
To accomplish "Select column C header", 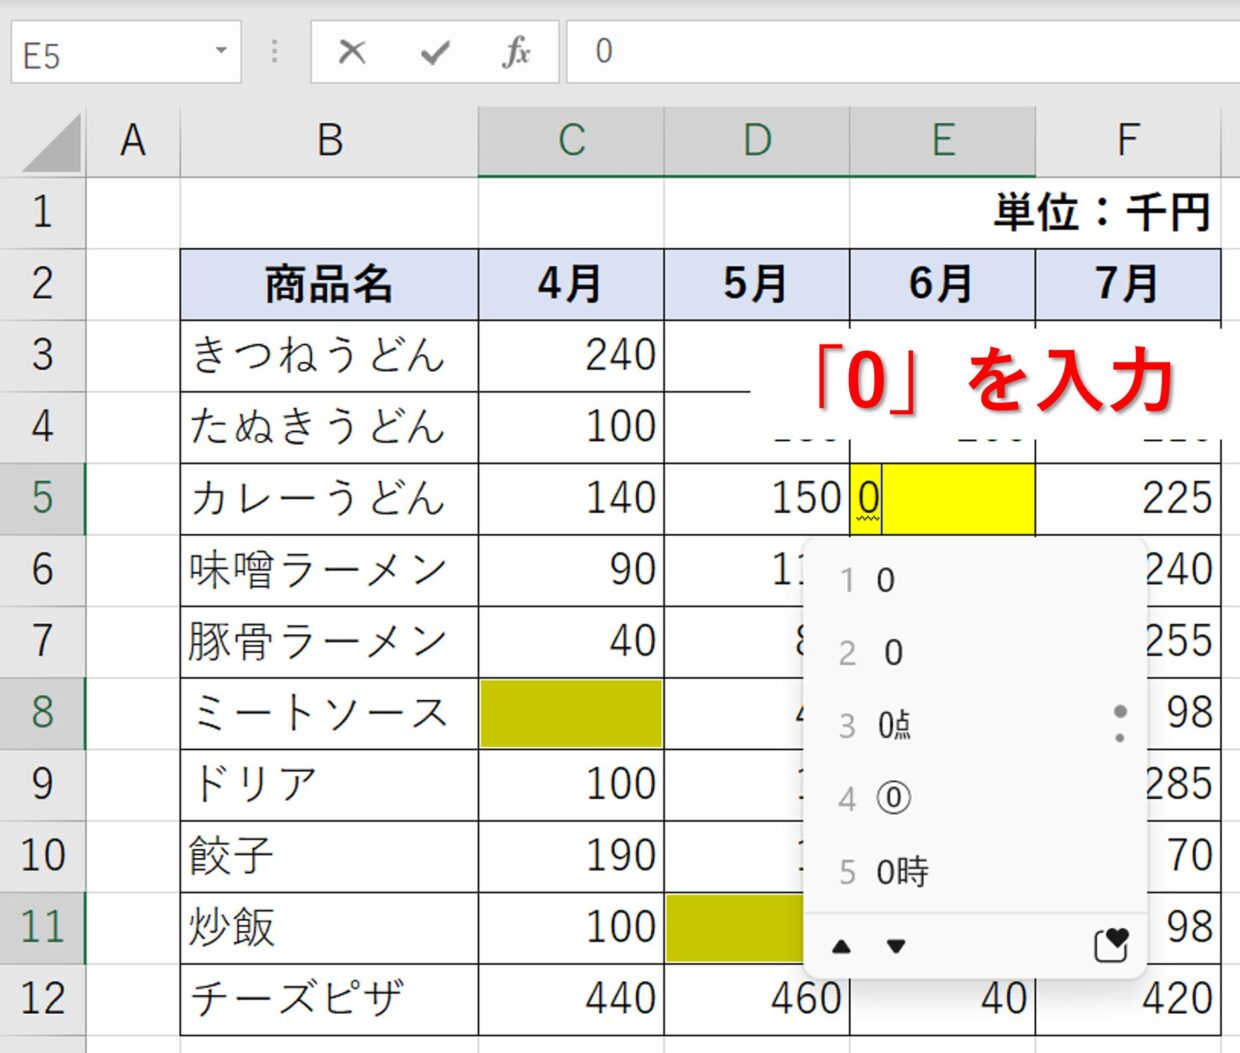I will [571, 141].
